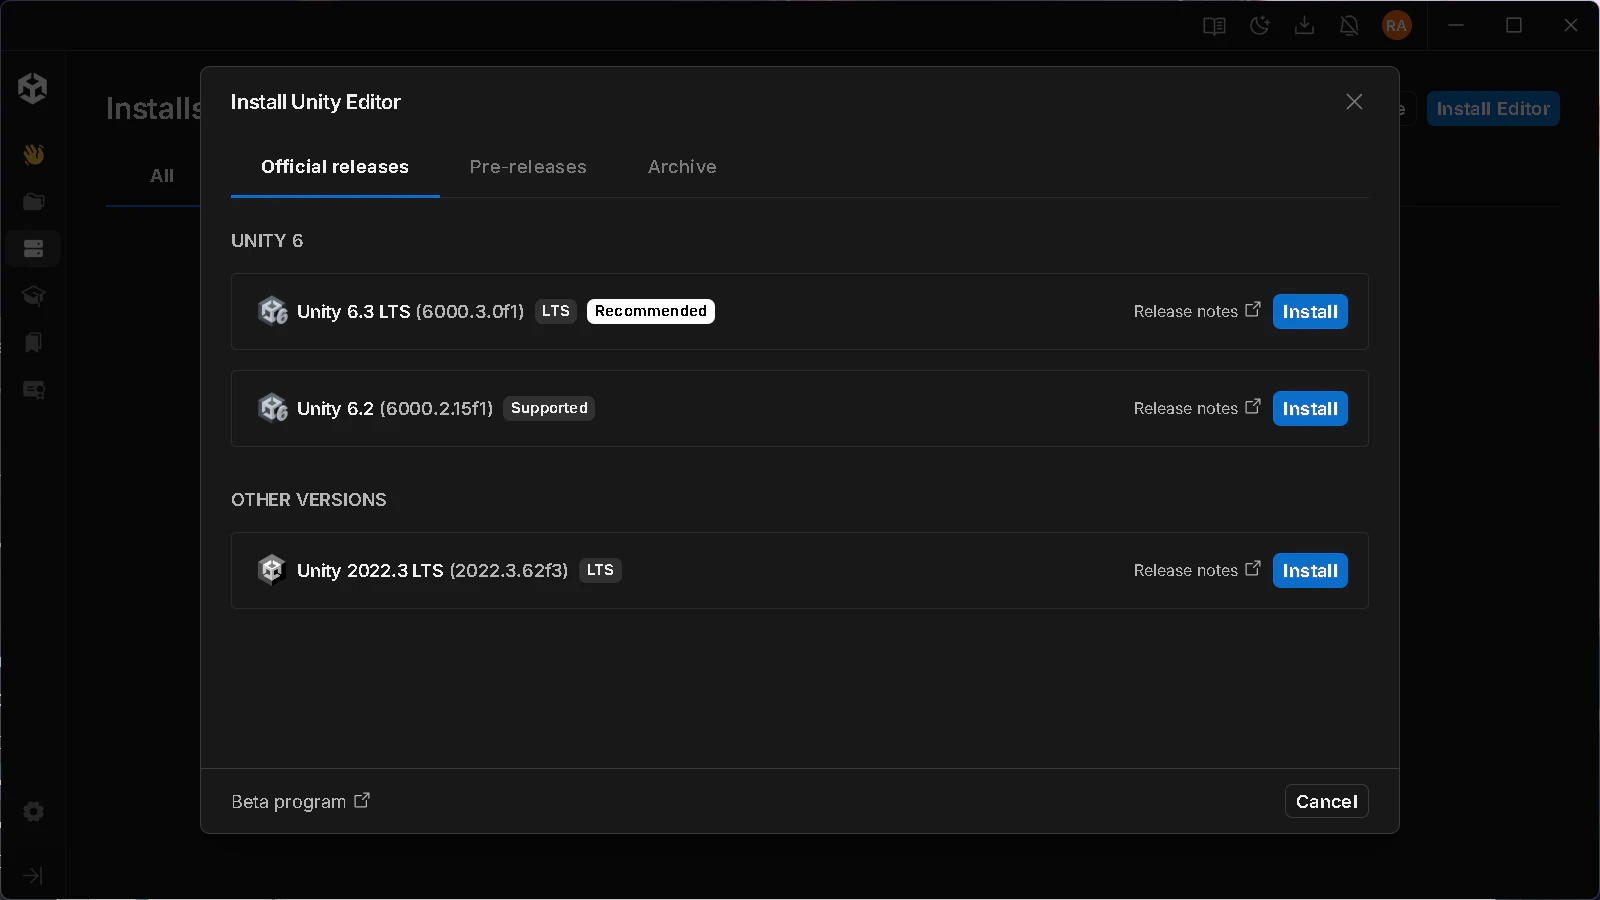1600x900 pixels.
Task: Open the documentation book icon in title bar
Action: [x=1214, y=26]
